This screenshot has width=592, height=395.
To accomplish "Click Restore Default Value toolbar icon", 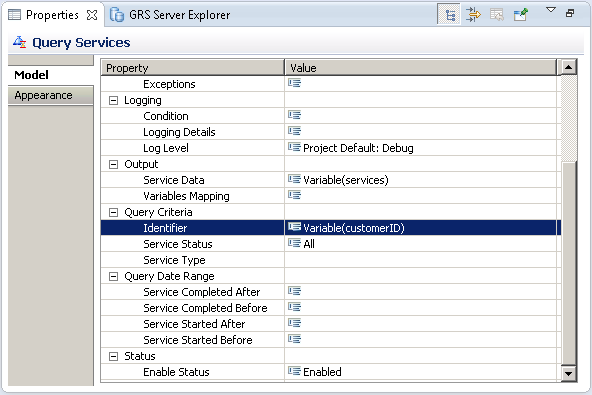I will click(x=497, y=15).
